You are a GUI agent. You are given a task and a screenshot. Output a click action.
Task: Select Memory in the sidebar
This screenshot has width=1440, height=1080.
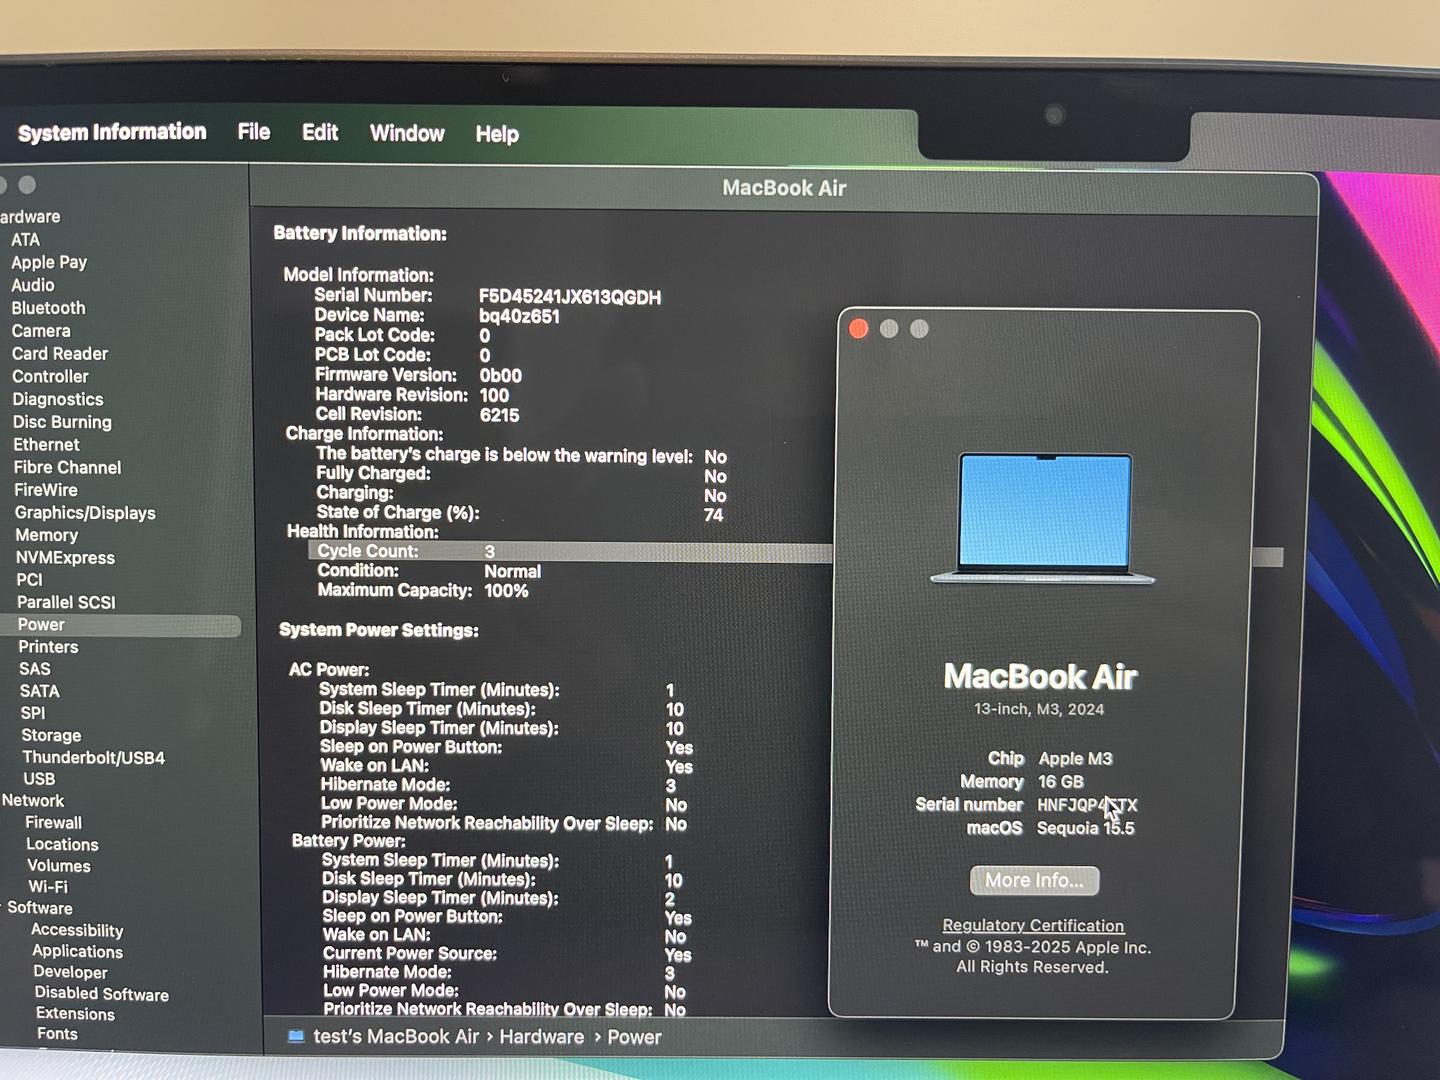point(46,535)
